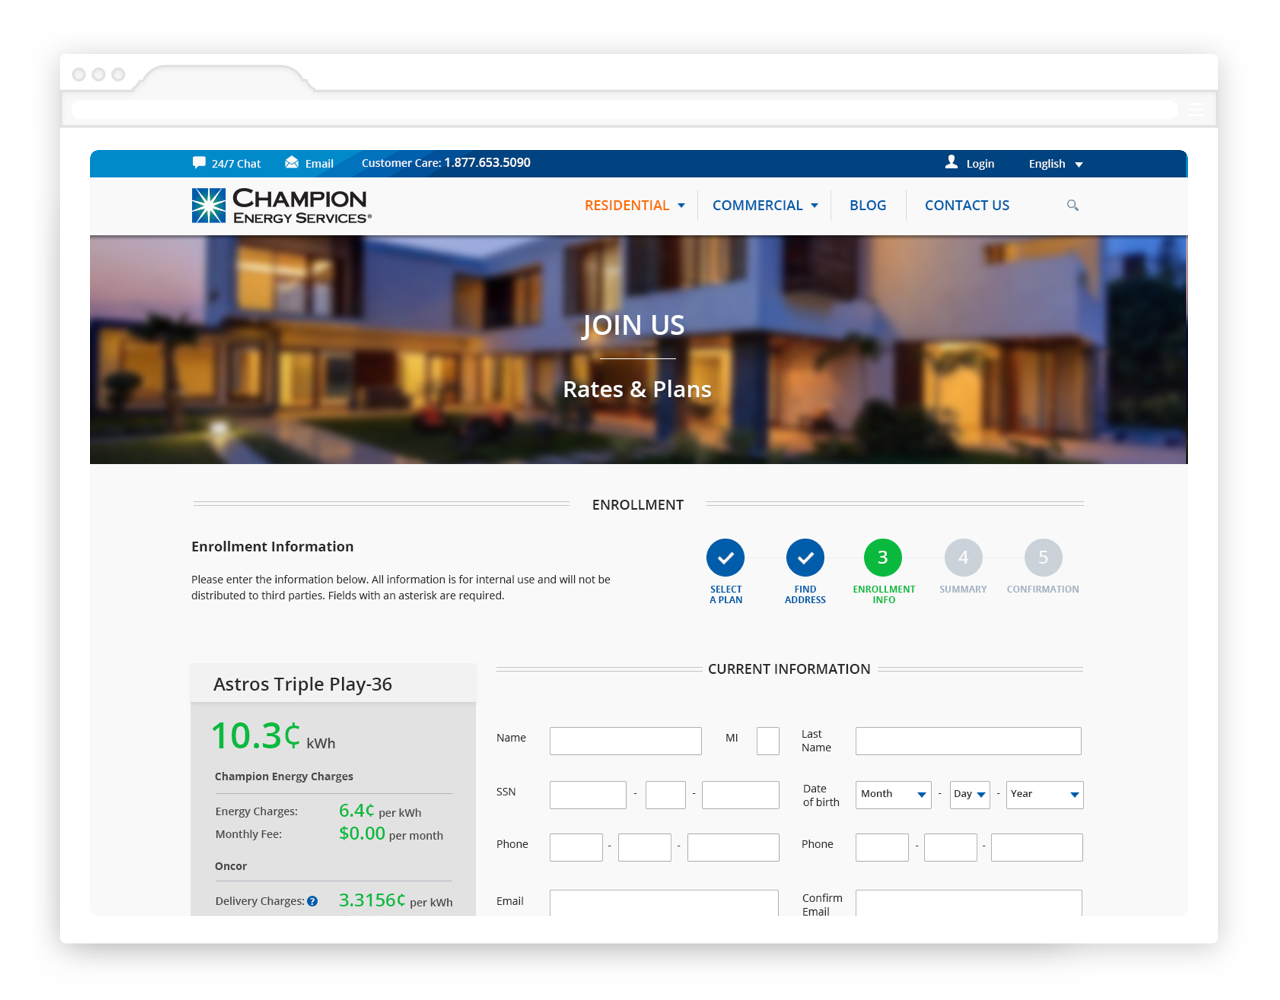1280x1000 pixels.
Task: Click the CURRENT INFORMATION section heading
Action: (x=789, y=669)
